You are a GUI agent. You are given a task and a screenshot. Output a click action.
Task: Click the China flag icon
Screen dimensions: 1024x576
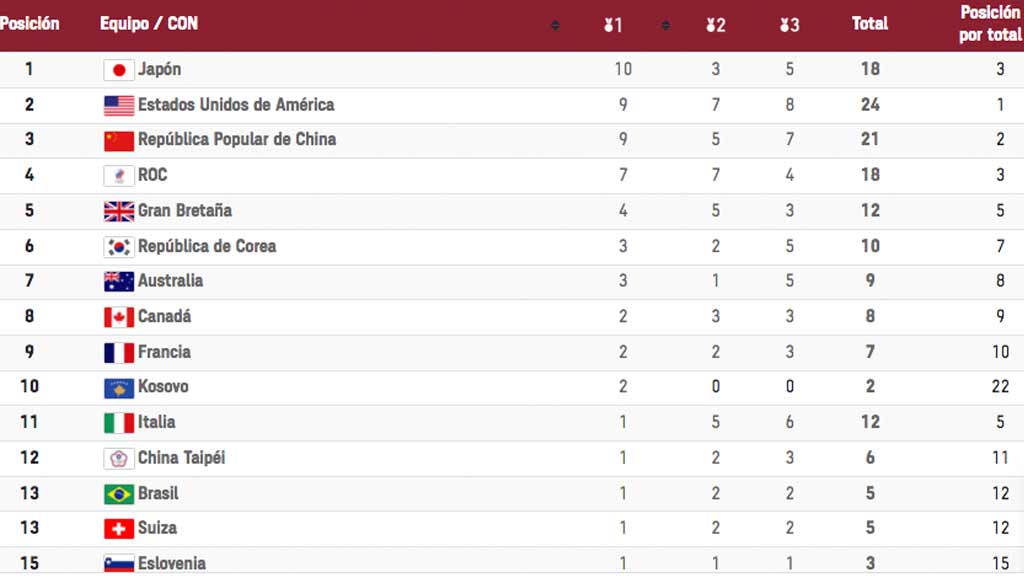119,140
